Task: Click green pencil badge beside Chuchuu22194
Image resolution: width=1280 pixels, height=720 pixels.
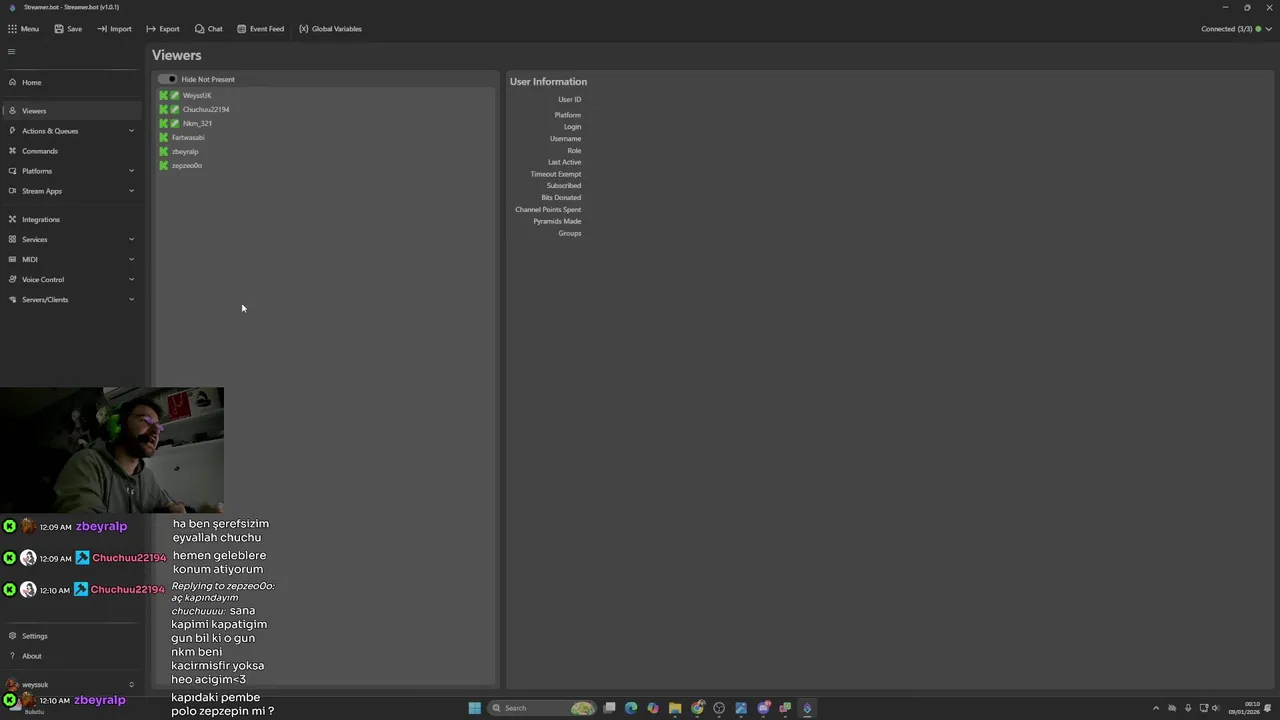Action: point(175,110)
